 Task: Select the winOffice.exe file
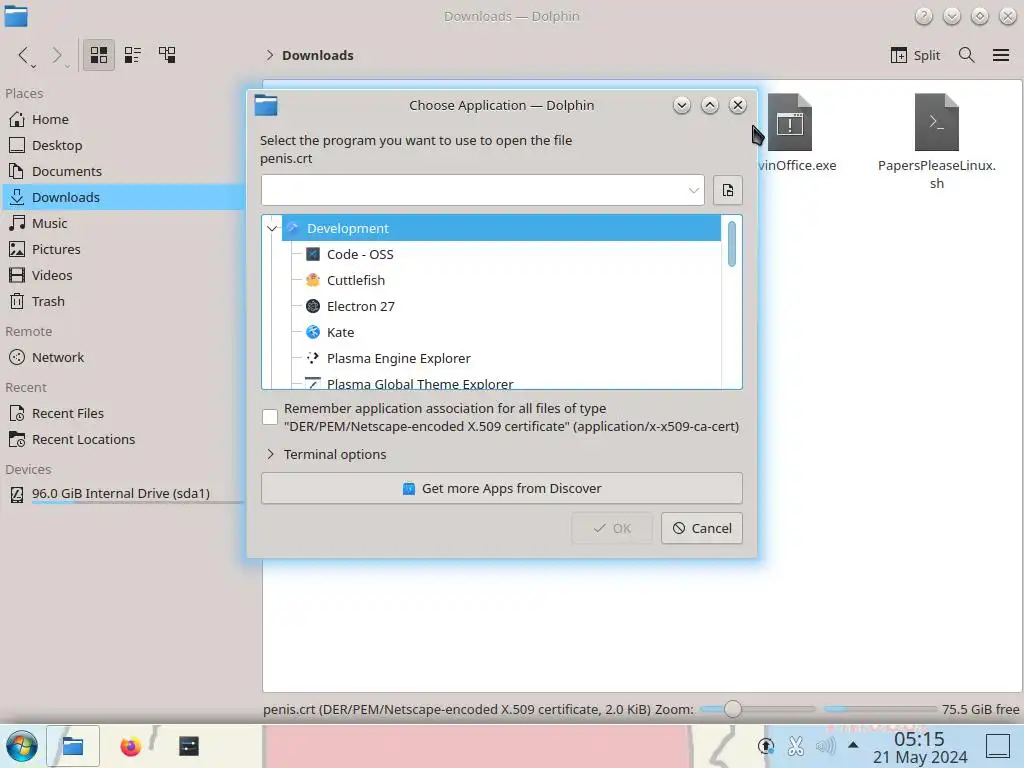pos(790,133)
